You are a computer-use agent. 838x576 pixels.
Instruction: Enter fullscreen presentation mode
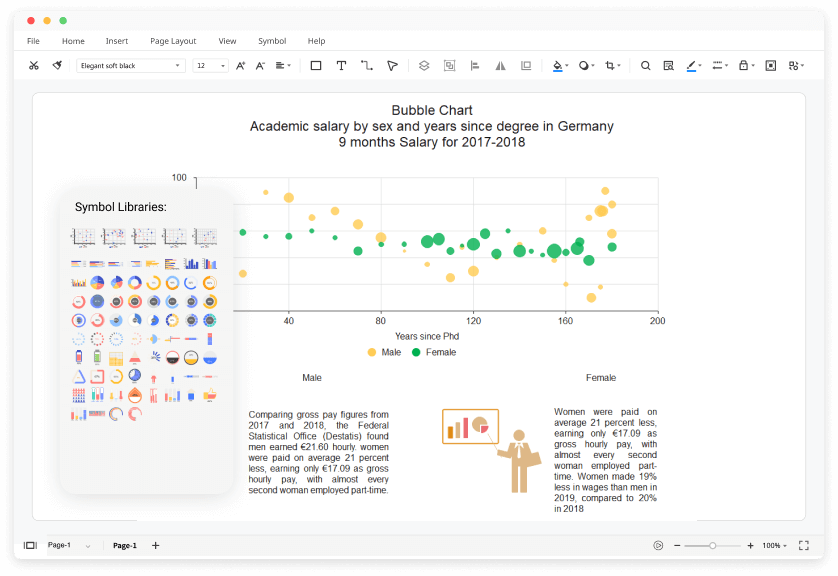click(803, 545)
